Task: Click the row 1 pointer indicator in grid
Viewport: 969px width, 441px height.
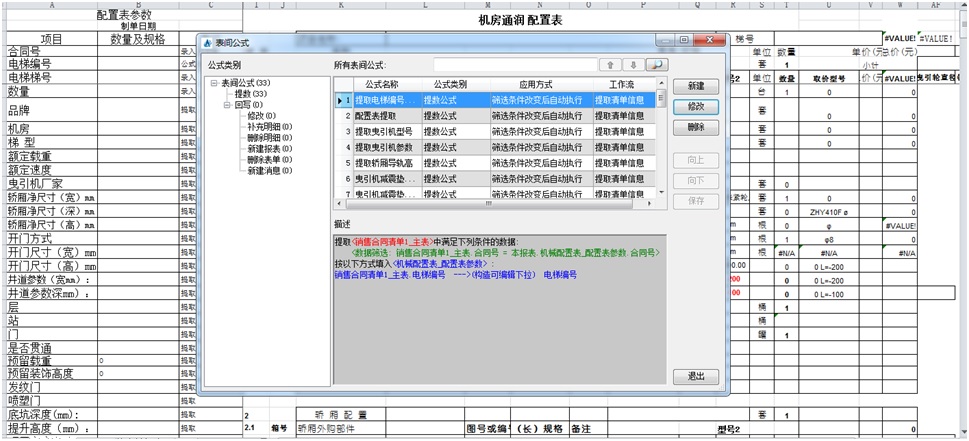Action: tap(338, 100)
